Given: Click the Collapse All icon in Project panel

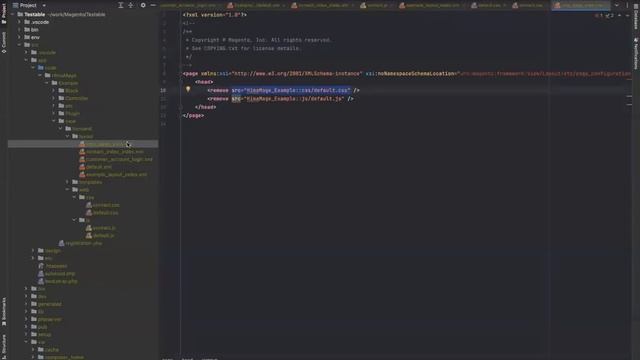Looking at the screenshot, I should coord(131,5).
